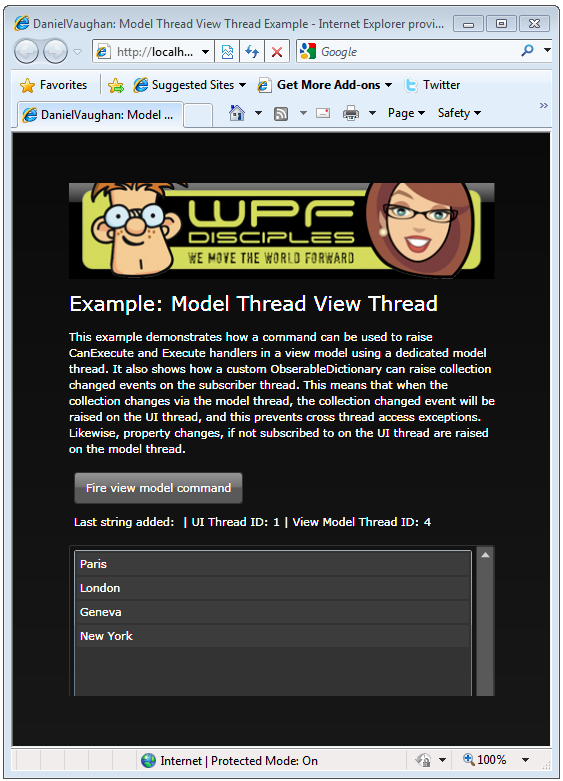Expand the security shield dropdown arrow
563x781 pixels.
point(442,760)
